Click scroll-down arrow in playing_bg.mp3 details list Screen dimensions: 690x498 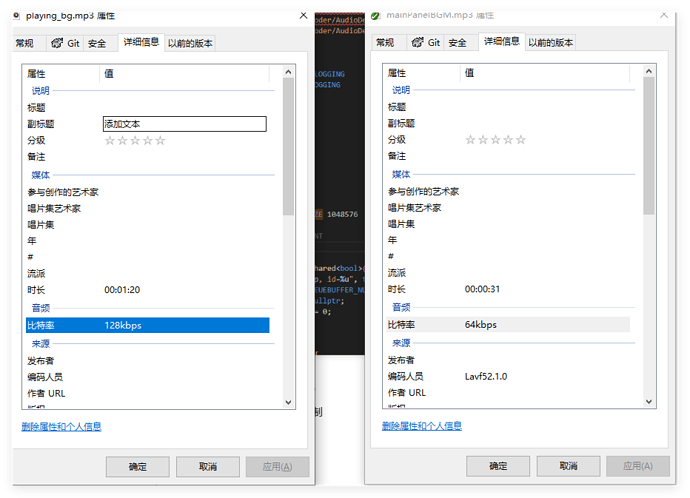(x=288, y=402)
